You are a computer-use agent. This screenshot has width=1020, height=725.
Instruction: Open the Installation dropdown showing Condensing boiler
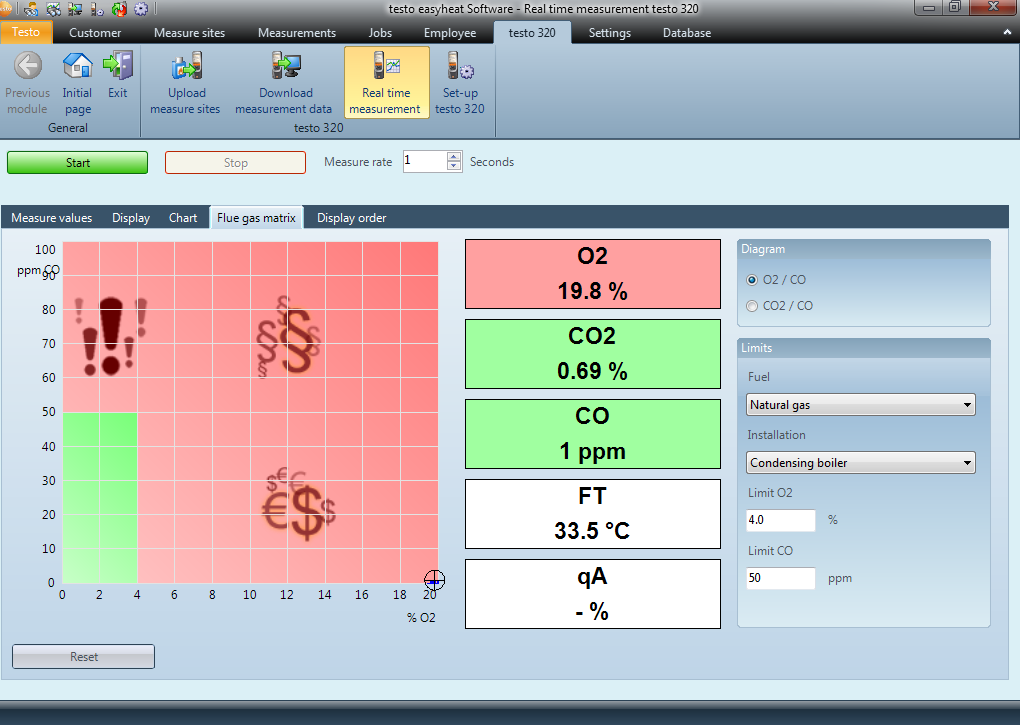(861, 462)
